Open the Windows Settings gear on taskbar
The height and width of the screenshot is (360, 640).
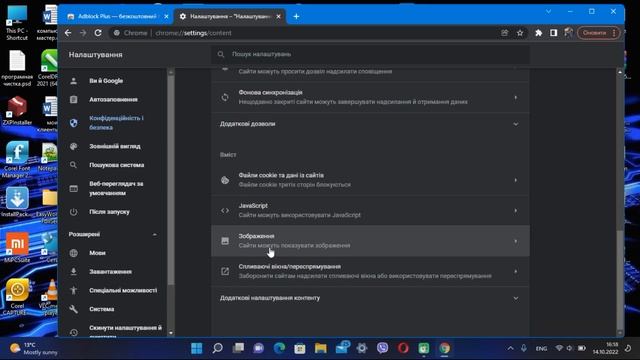point(362,348)
